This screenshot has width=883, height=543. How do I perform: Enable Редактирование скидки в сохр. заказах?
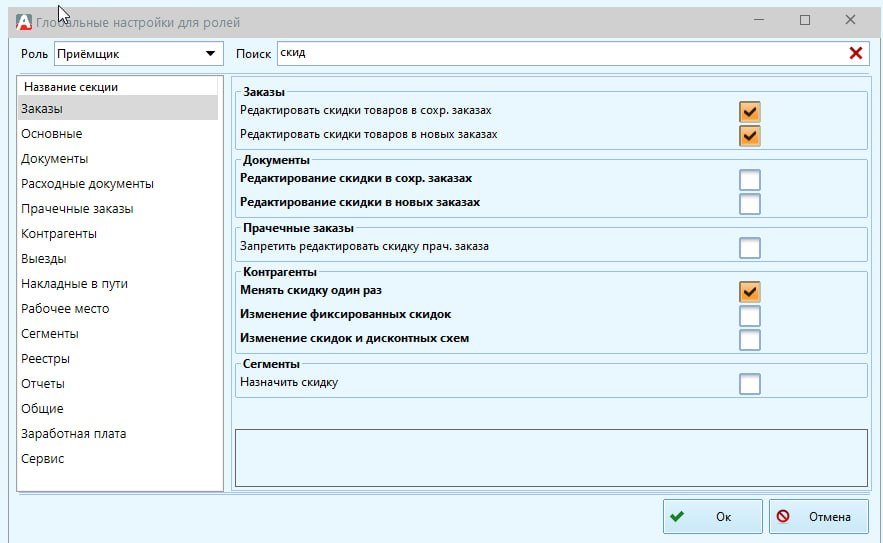point(750,180)
